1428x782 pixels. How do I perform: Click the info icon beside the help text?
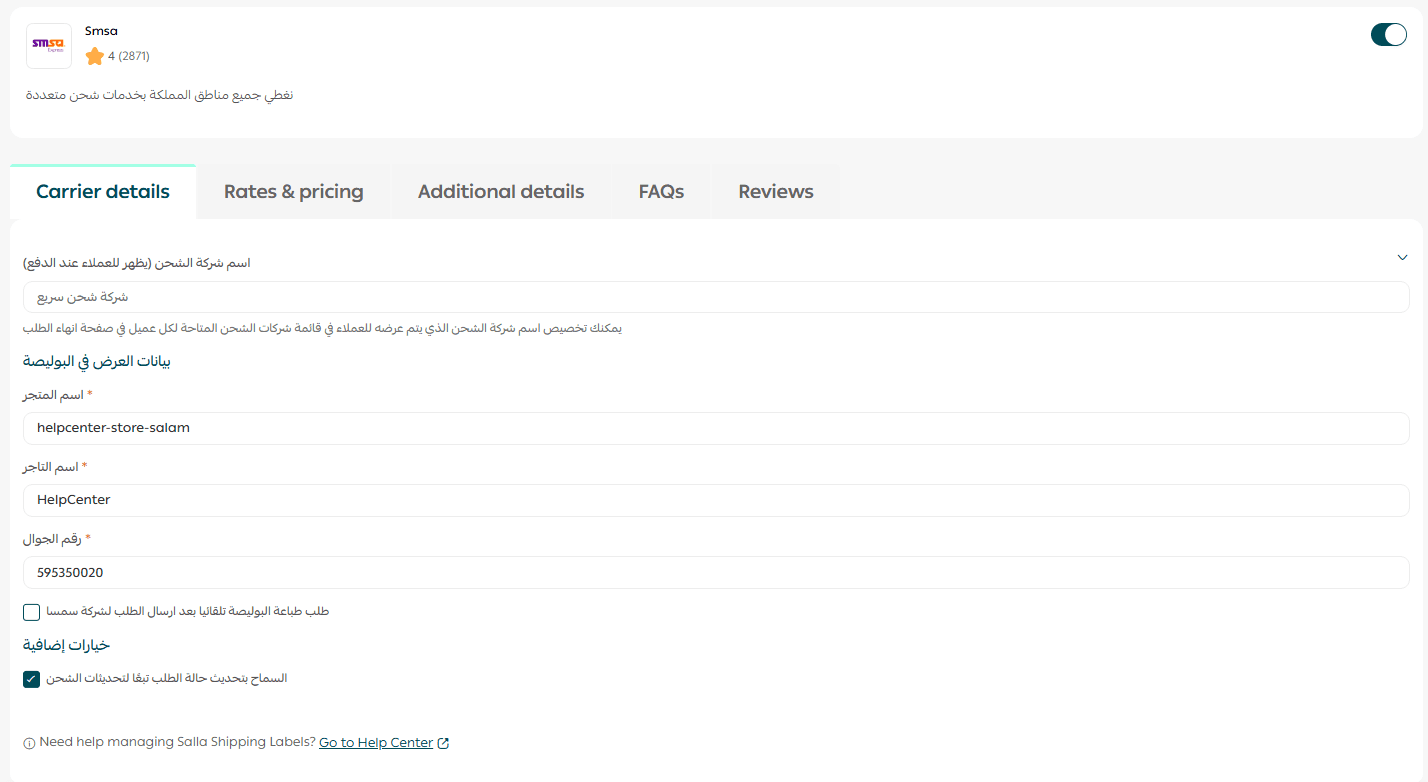coord(29,744)
